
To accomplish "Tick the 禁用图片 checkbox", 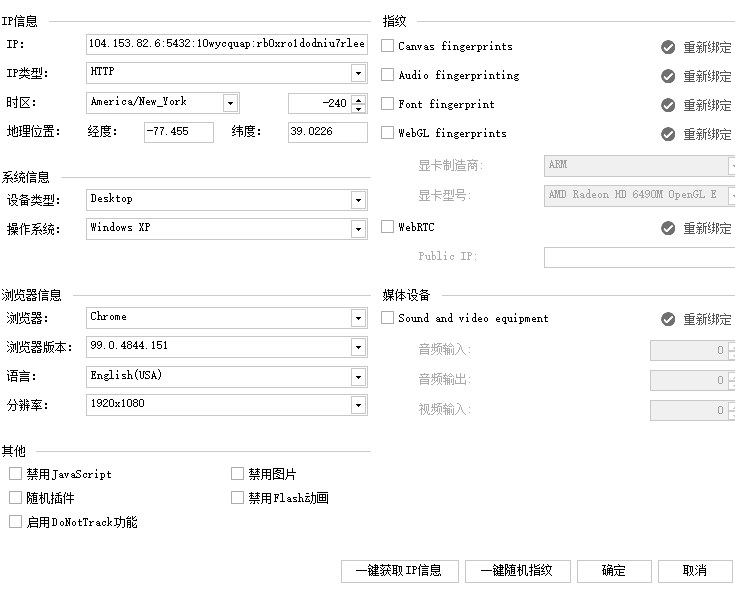I will click(x=237, y=473).
